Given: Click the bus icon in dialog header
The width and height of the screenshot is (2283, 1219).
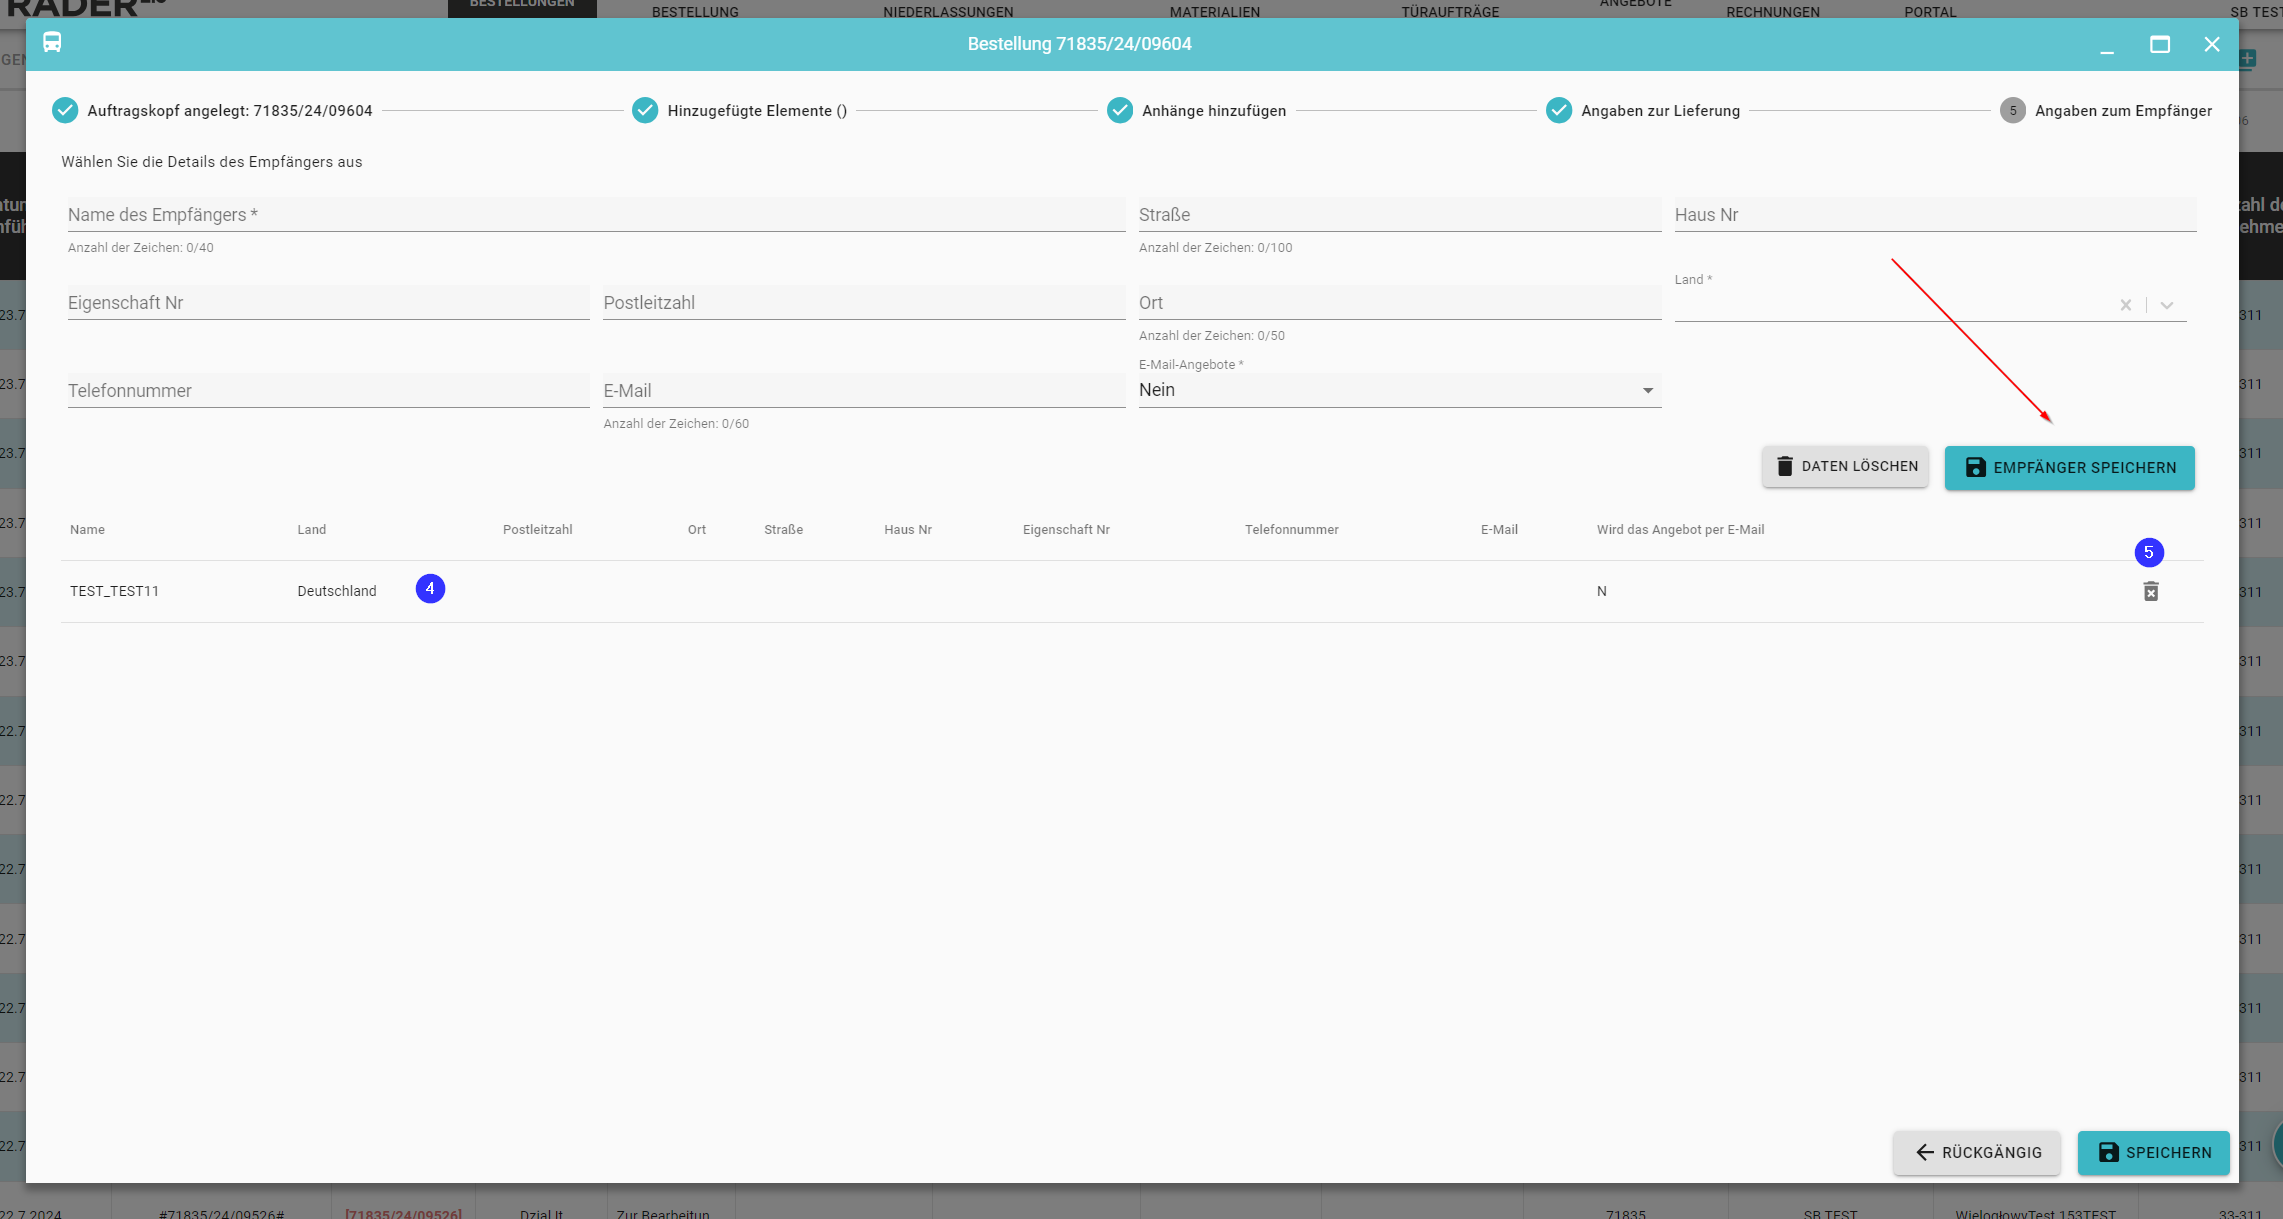Looking at the screenshot, I should 52,42.
